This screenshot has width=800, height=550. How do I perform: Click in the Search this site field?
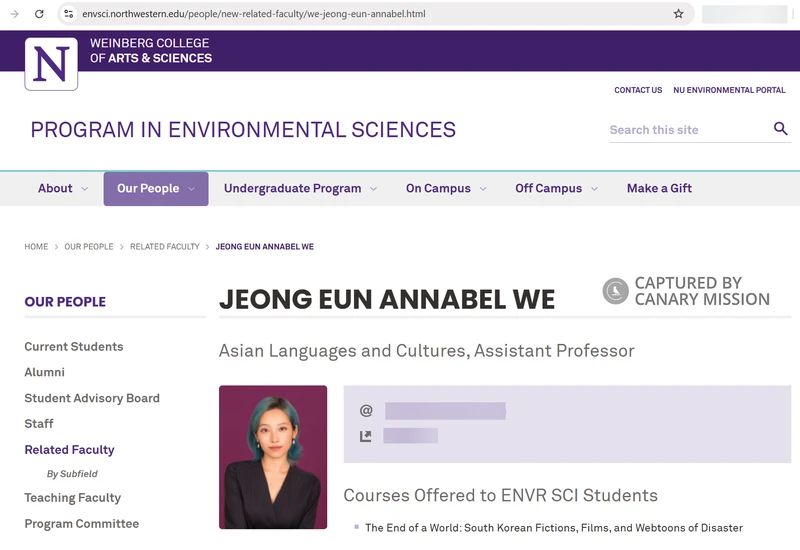click(685, 130)
